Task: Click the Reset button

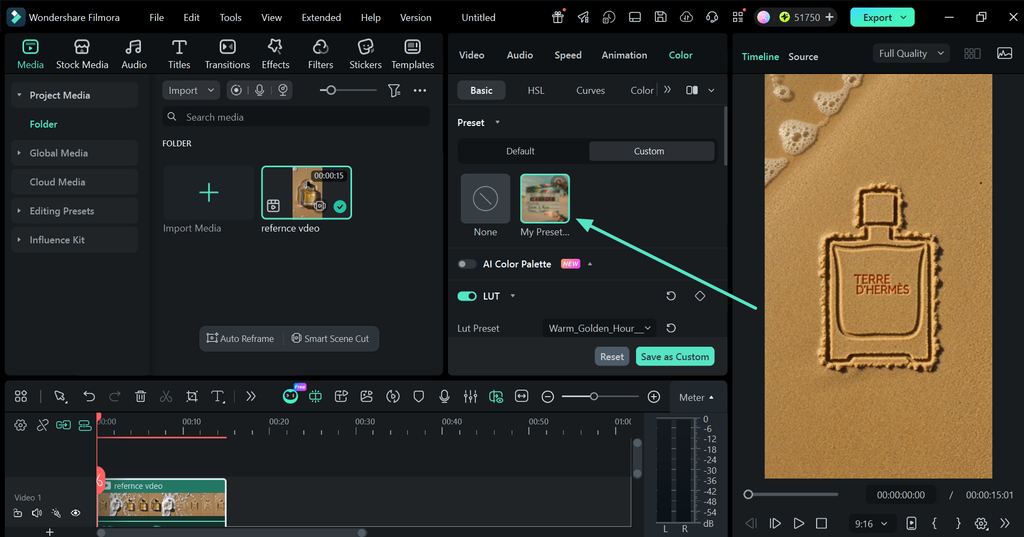Action: point(612,356)
